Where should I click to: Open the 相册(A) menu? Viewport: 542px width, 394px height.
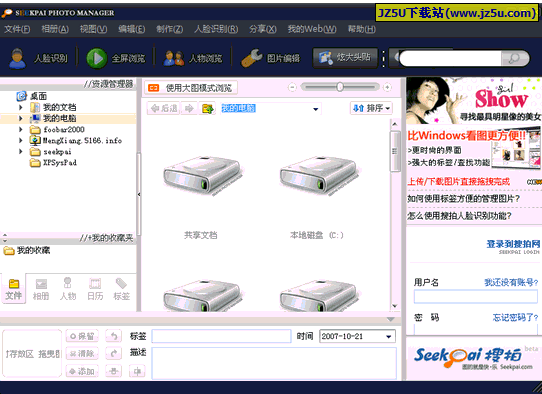coord(55,29)
